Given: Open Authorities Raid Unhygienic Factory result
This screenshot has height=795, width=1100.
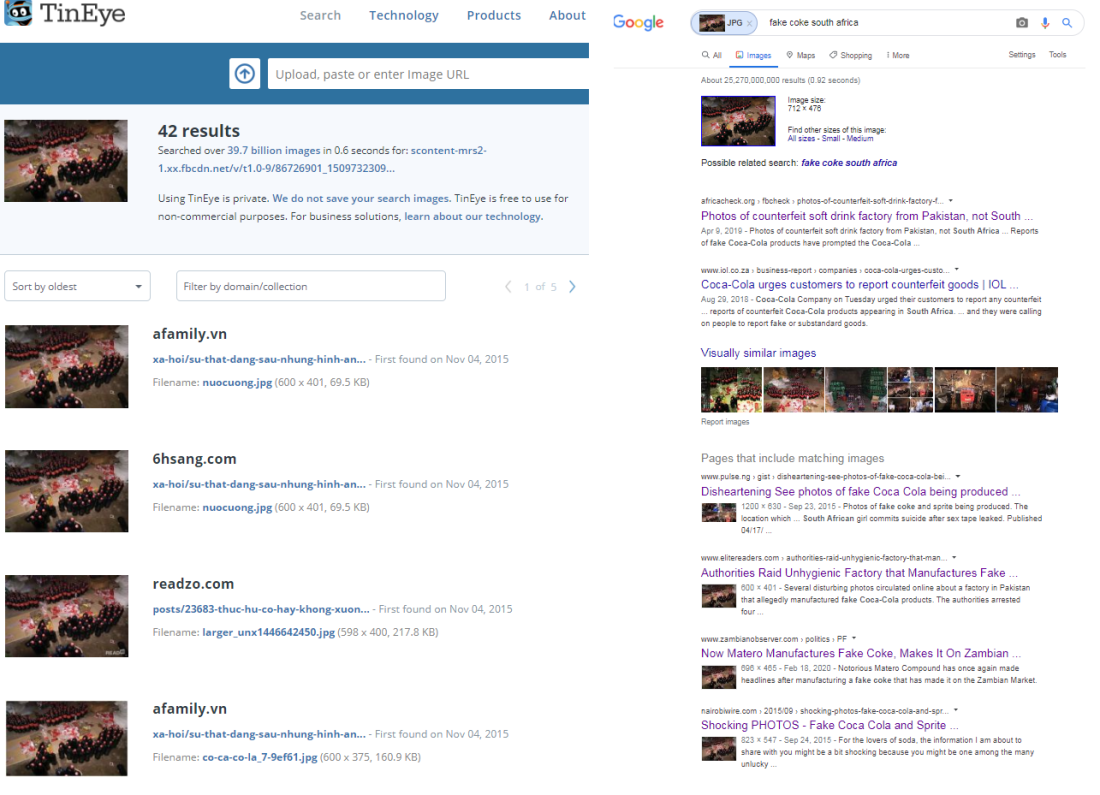Looking at the screenshot, I should coord(859,573).
